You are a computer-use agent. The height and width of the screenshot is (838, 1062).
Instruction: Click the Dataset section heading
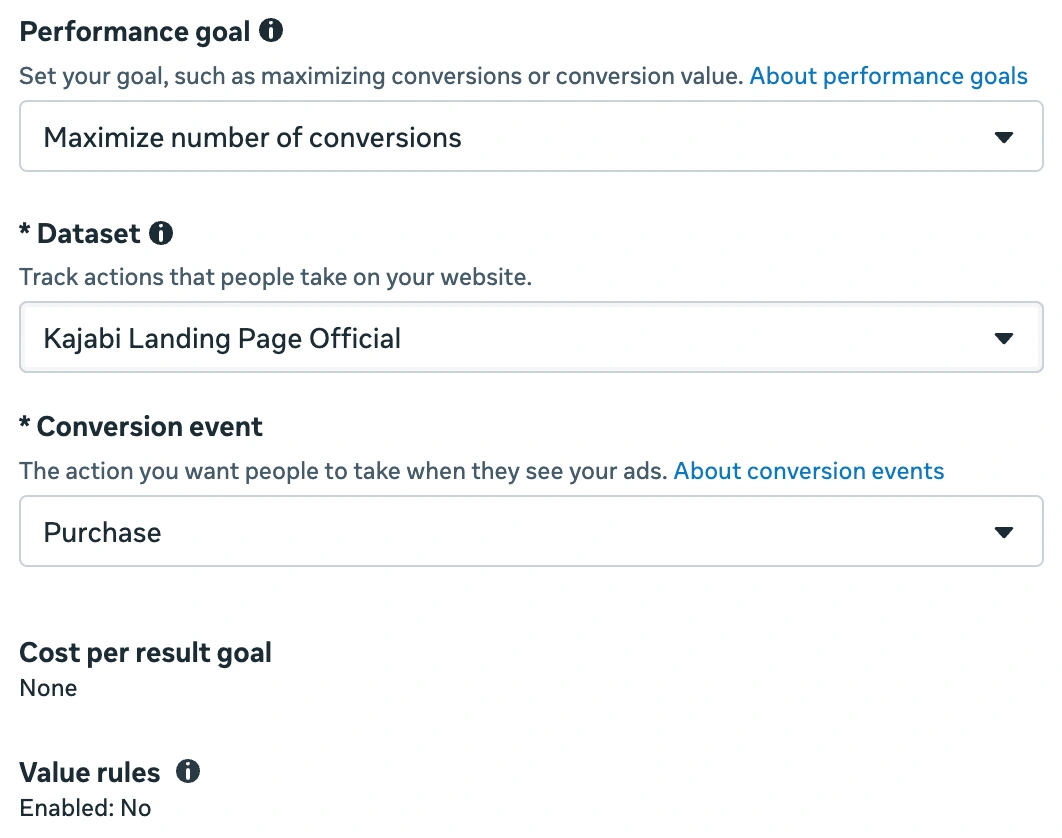coord(89,234)
